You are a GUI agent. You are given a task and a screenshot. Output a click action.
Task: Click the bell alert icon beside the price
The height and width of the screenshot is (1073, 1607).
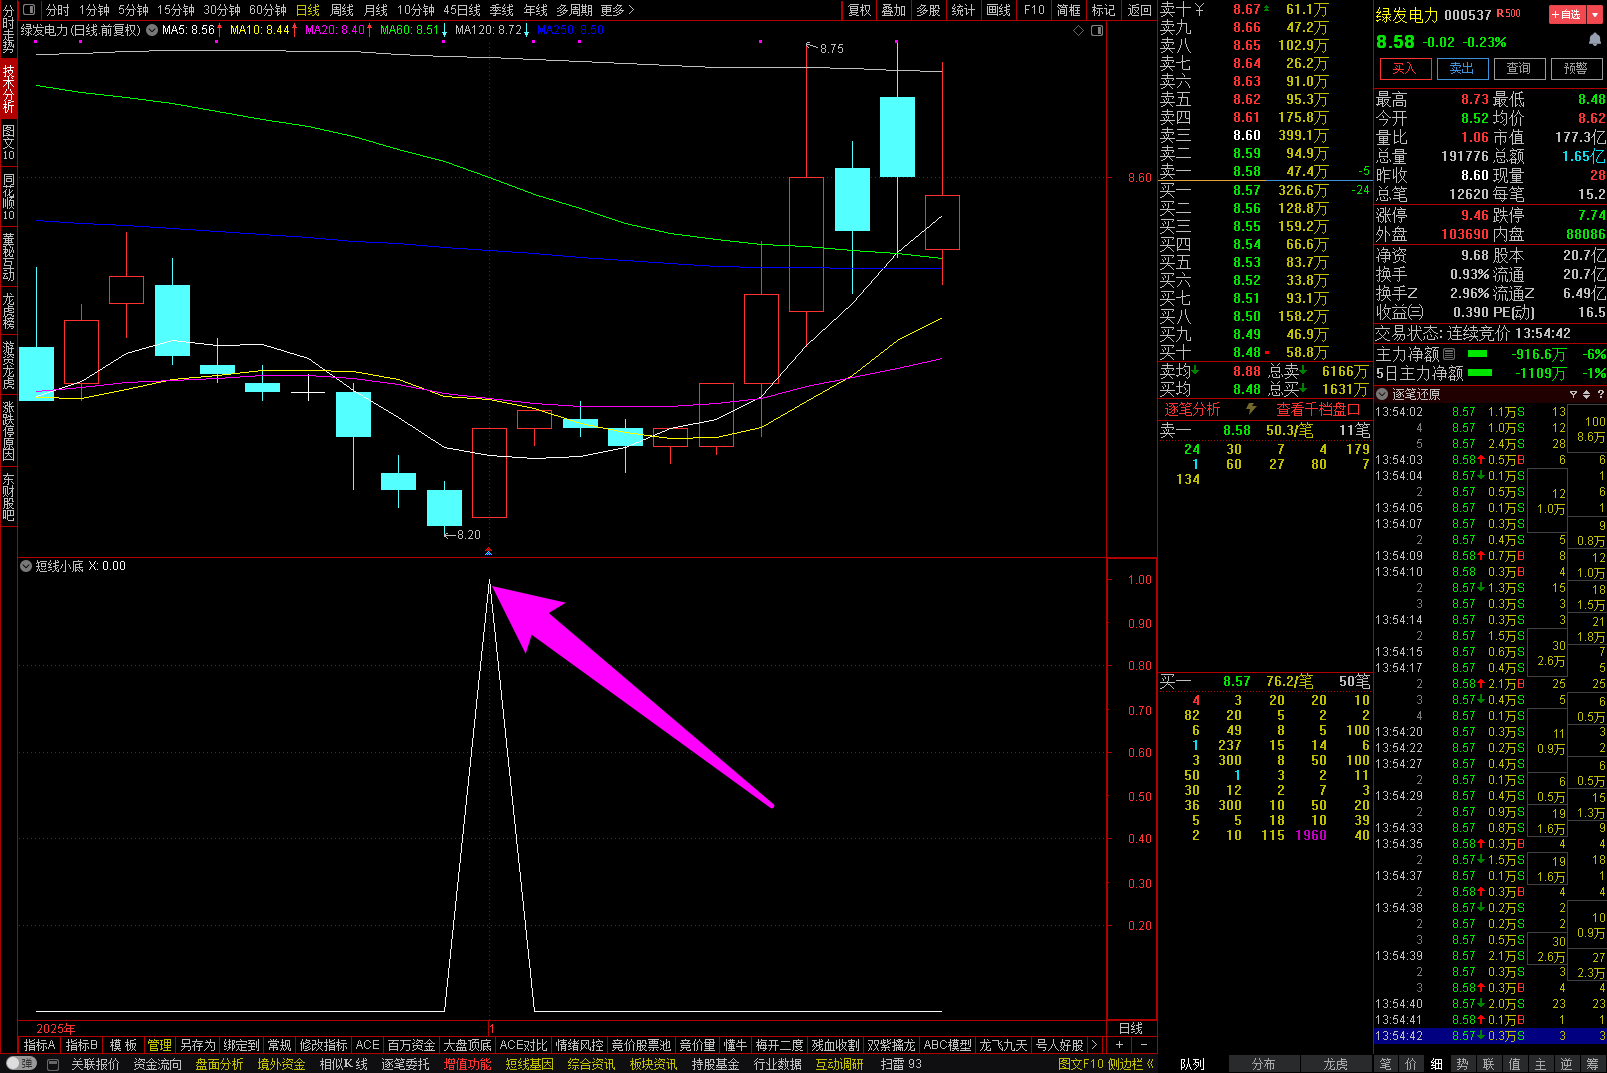click(x=1594, y=39)
